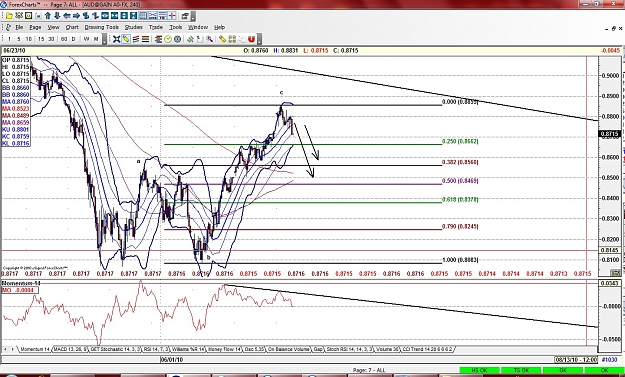Select the highlighted yellow pencil drawing tool
The height and width of the screenshot is (377, 625).
tap(126, 39)
